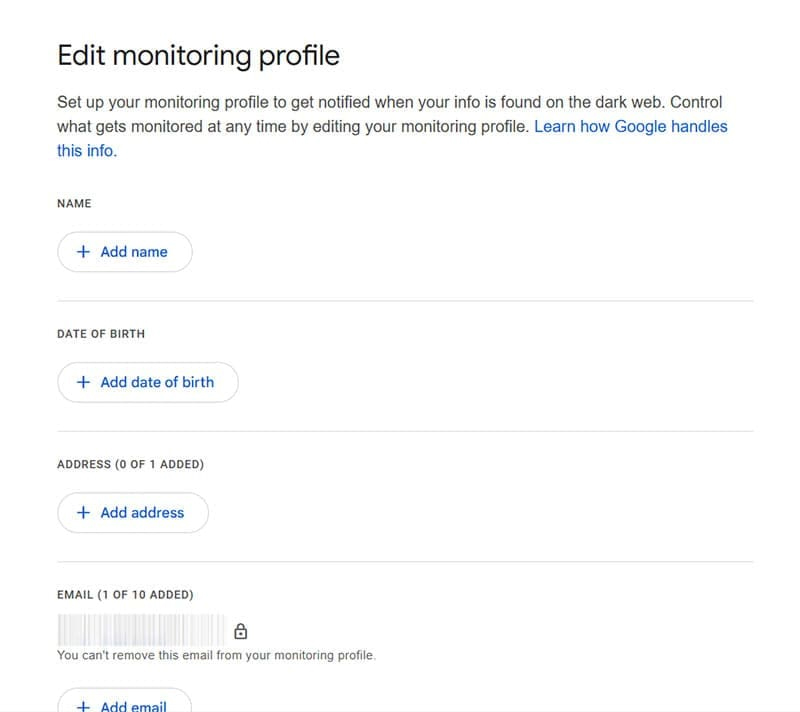Open the Learn how Google handles this info link
This screenshot has height=712, width=800.
(x=631, y=126)
